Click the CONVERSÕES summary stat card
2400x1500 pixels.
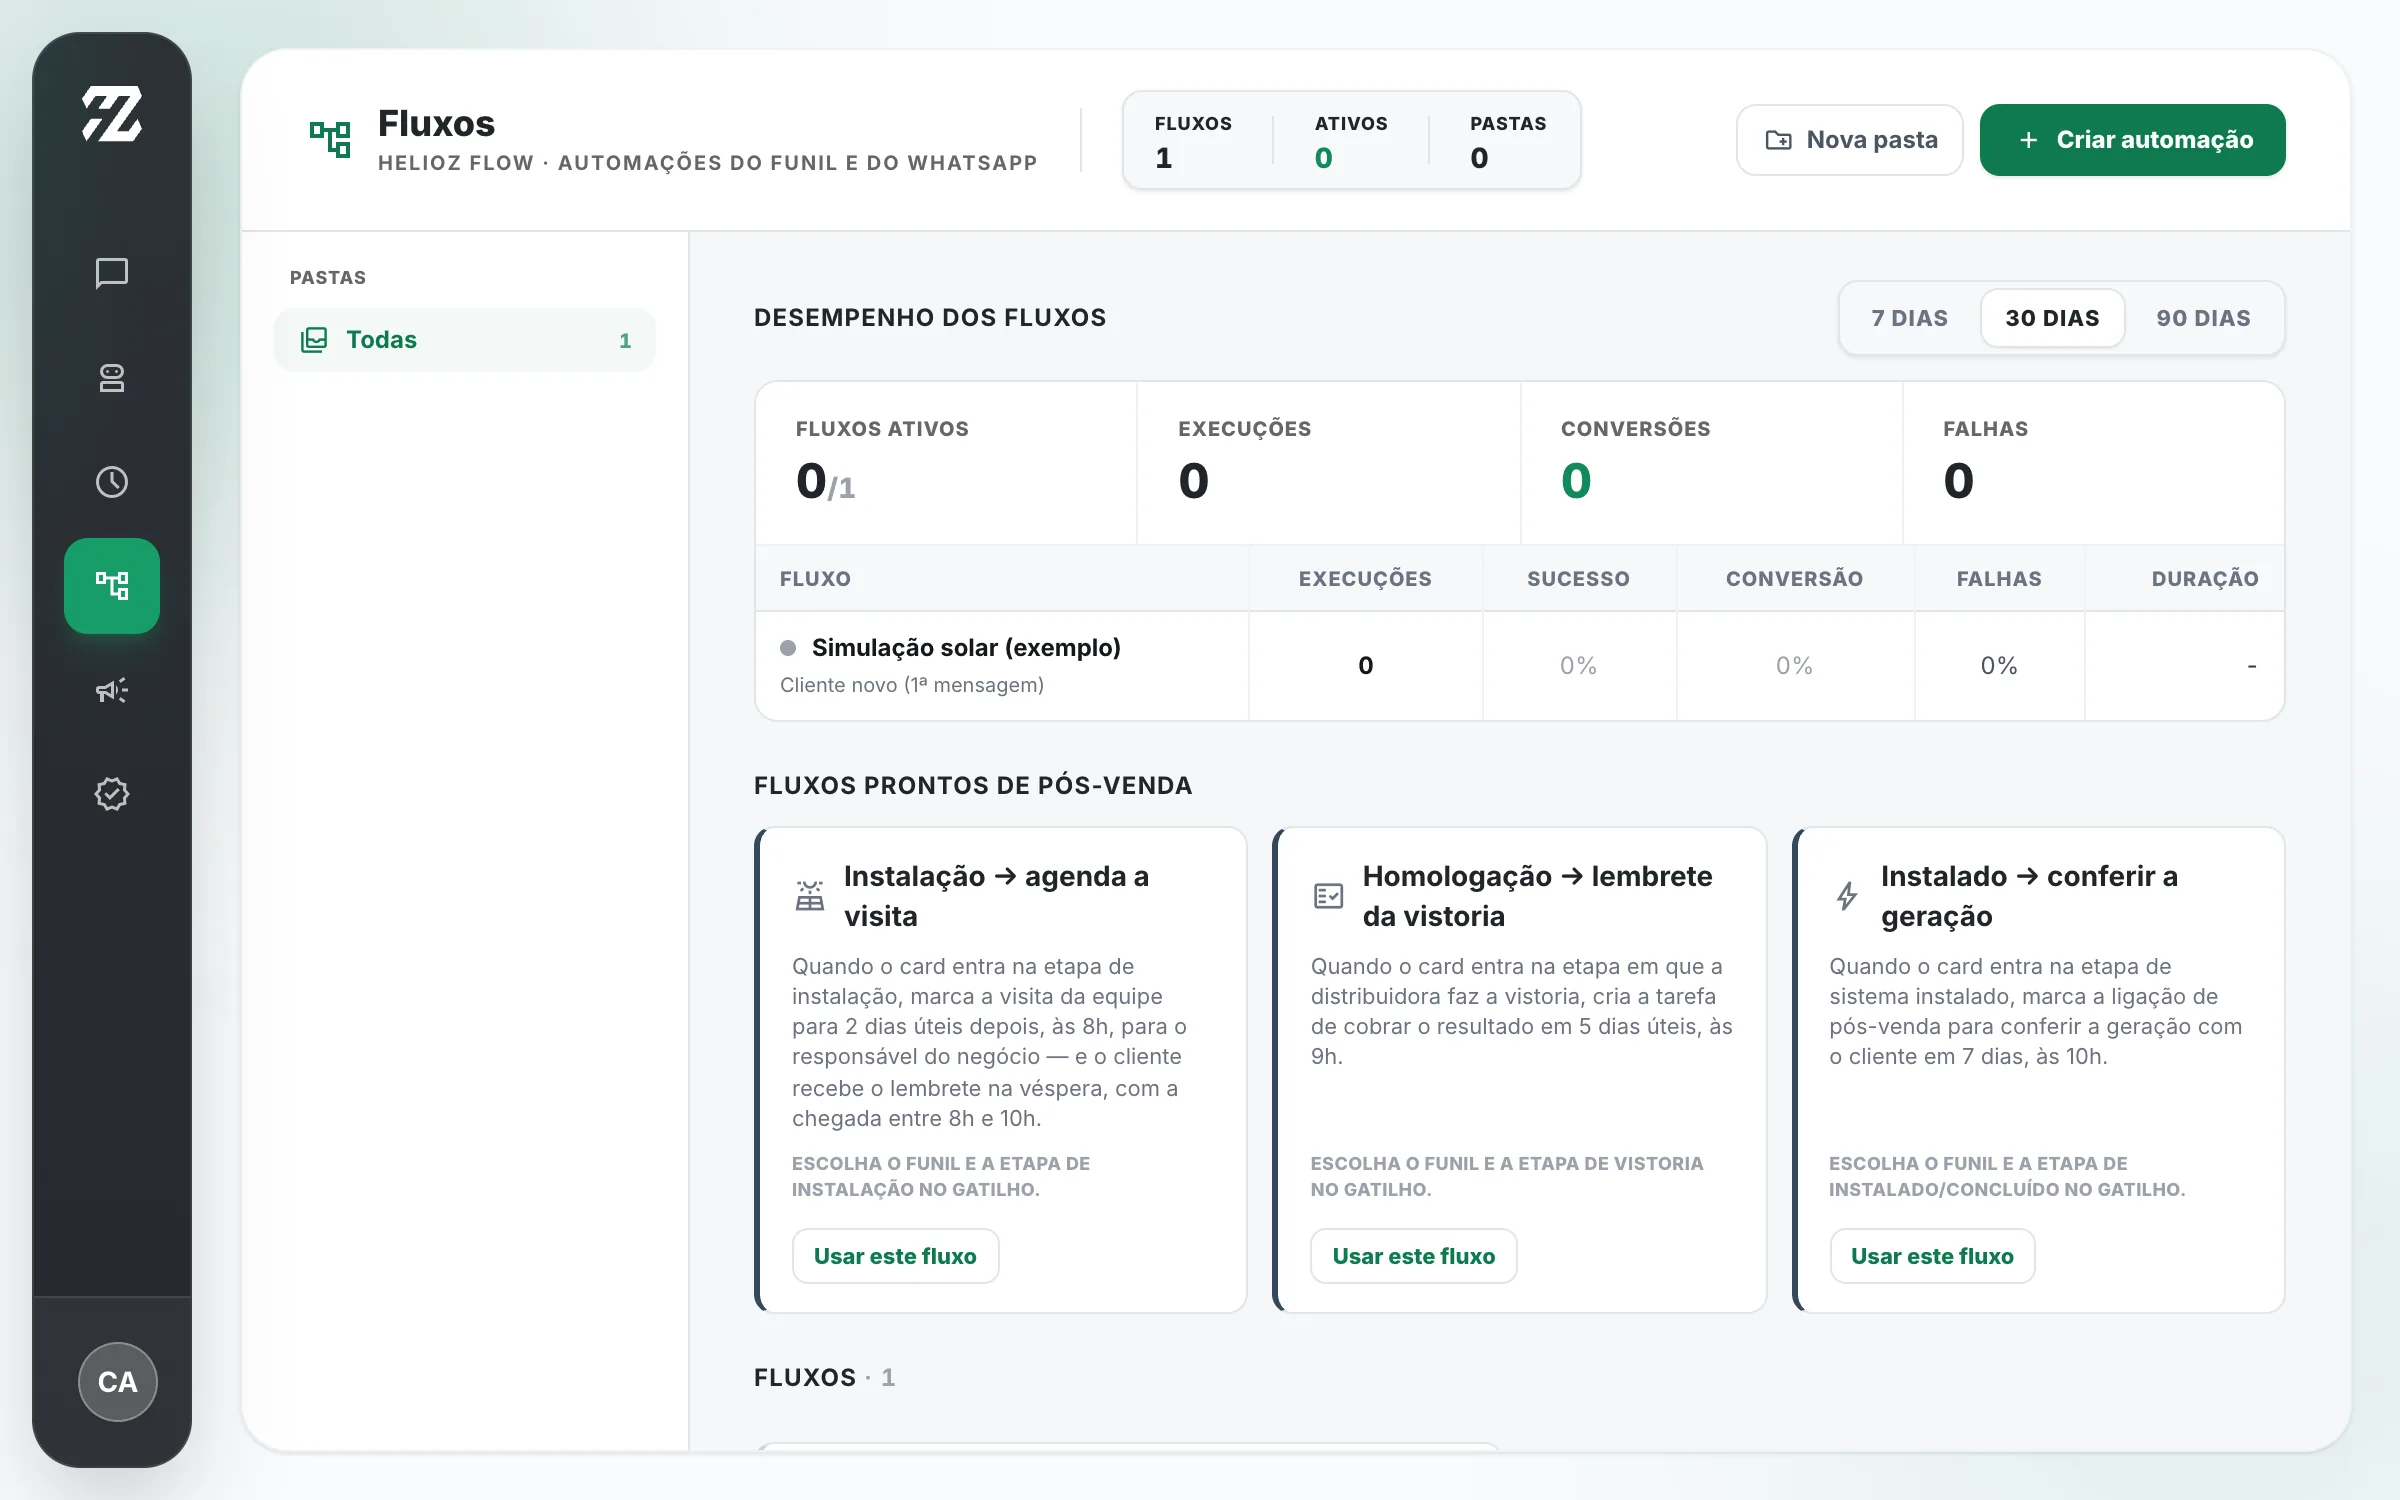1712,463
